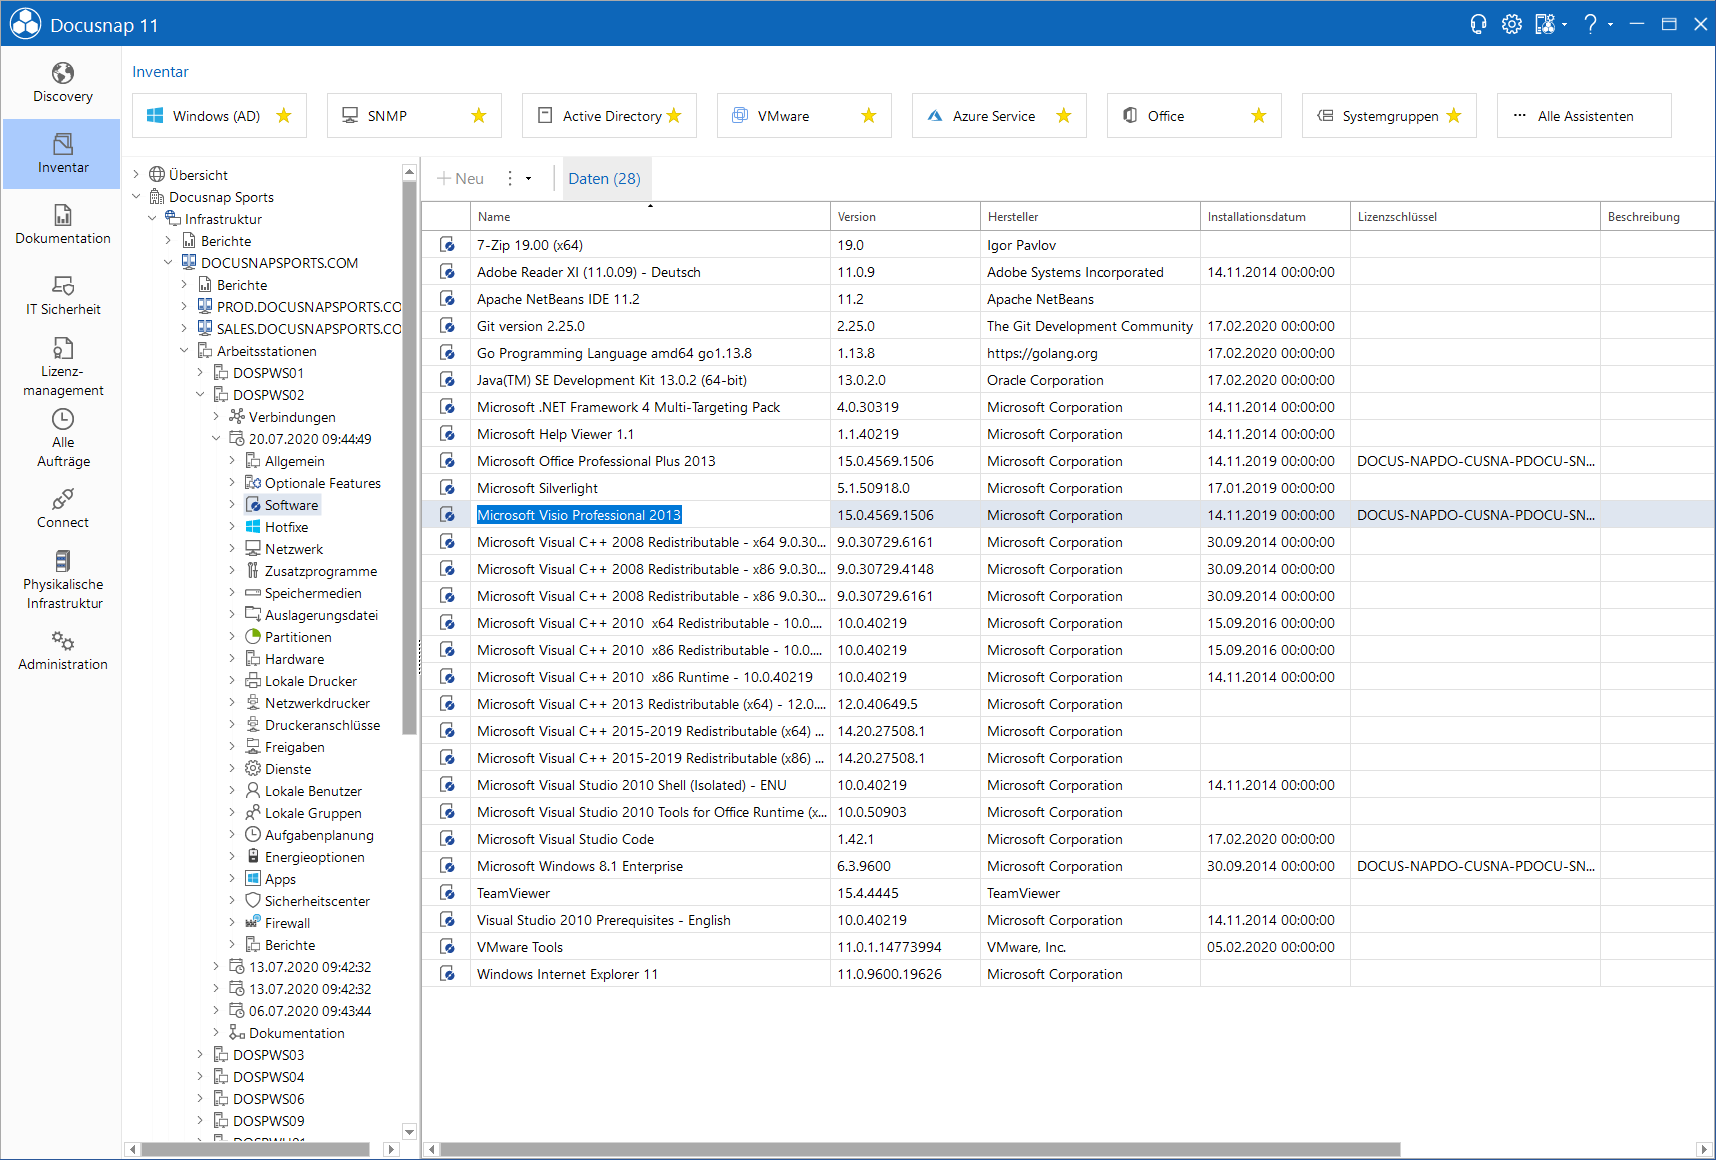Click the Aufgabenplanung clock icon
Screen dimensions: 1716x1160
tap(253, 835)
